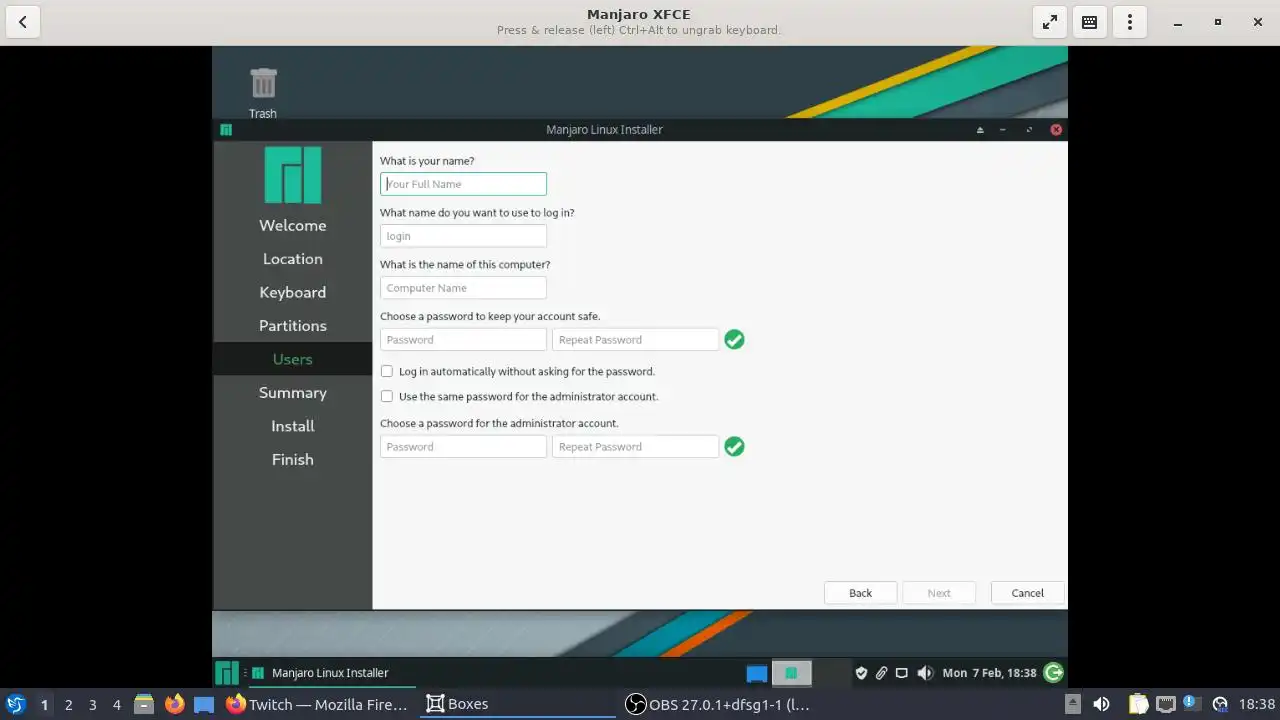Click the host tray volume icon
The width and height of the screenshot is (1280, 720).
(1101, 704)
